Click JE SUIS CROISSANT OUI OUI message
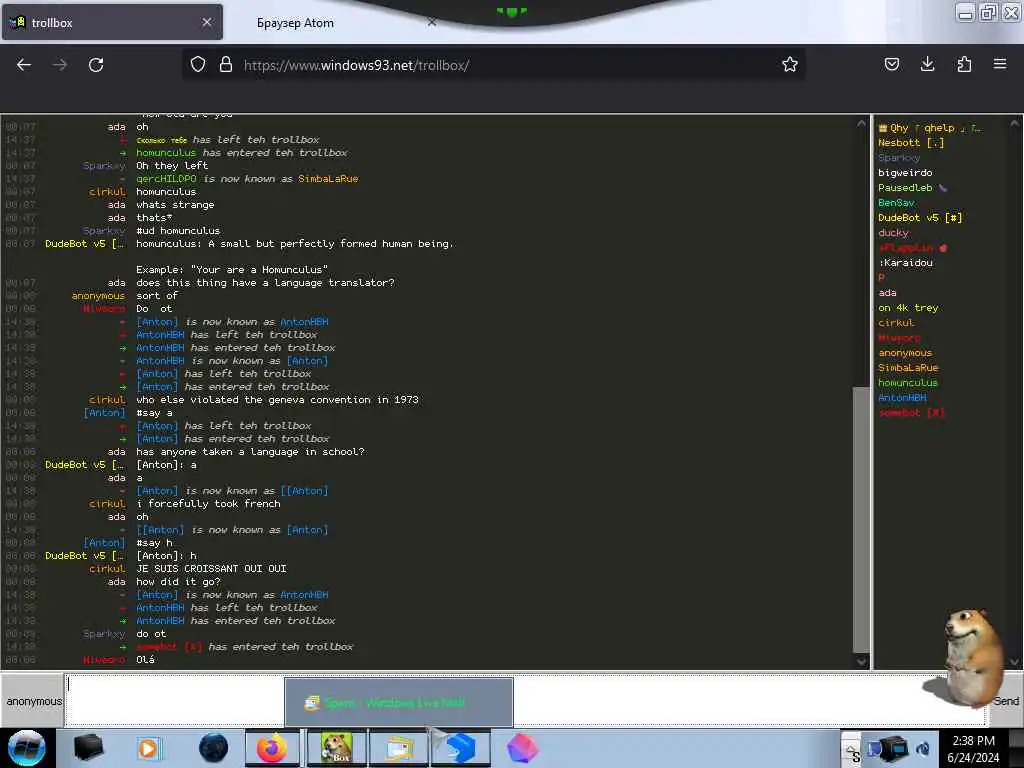 [211, 569]
